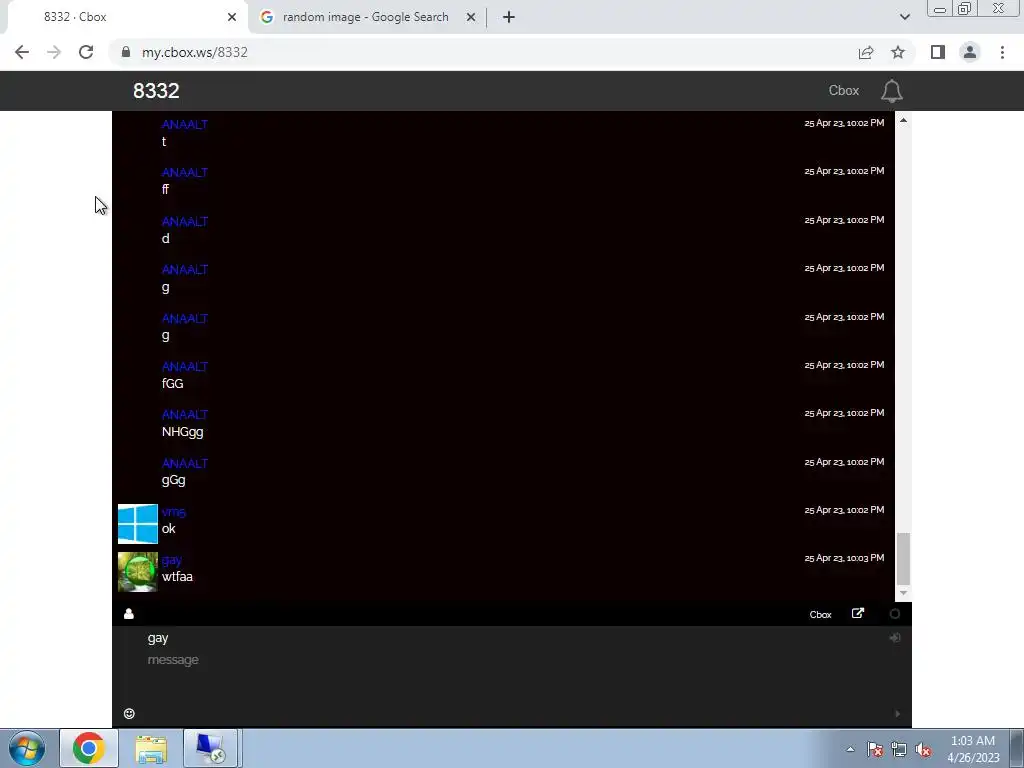Click the network tray icon
This screenshot has height=768, width=1024.
[x=899, y=750]
